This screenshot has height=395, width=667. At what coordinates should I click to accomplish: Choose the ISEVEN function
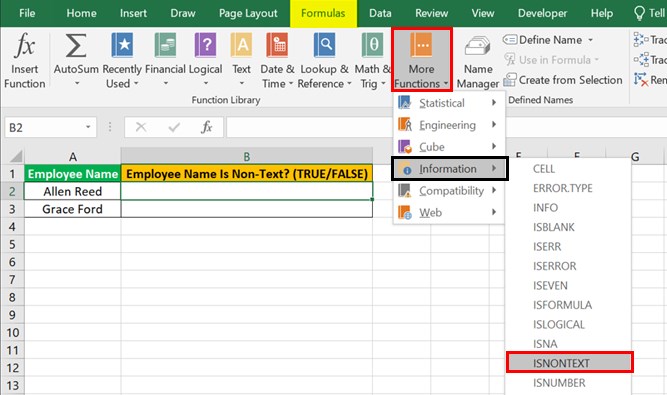[568, 285]
